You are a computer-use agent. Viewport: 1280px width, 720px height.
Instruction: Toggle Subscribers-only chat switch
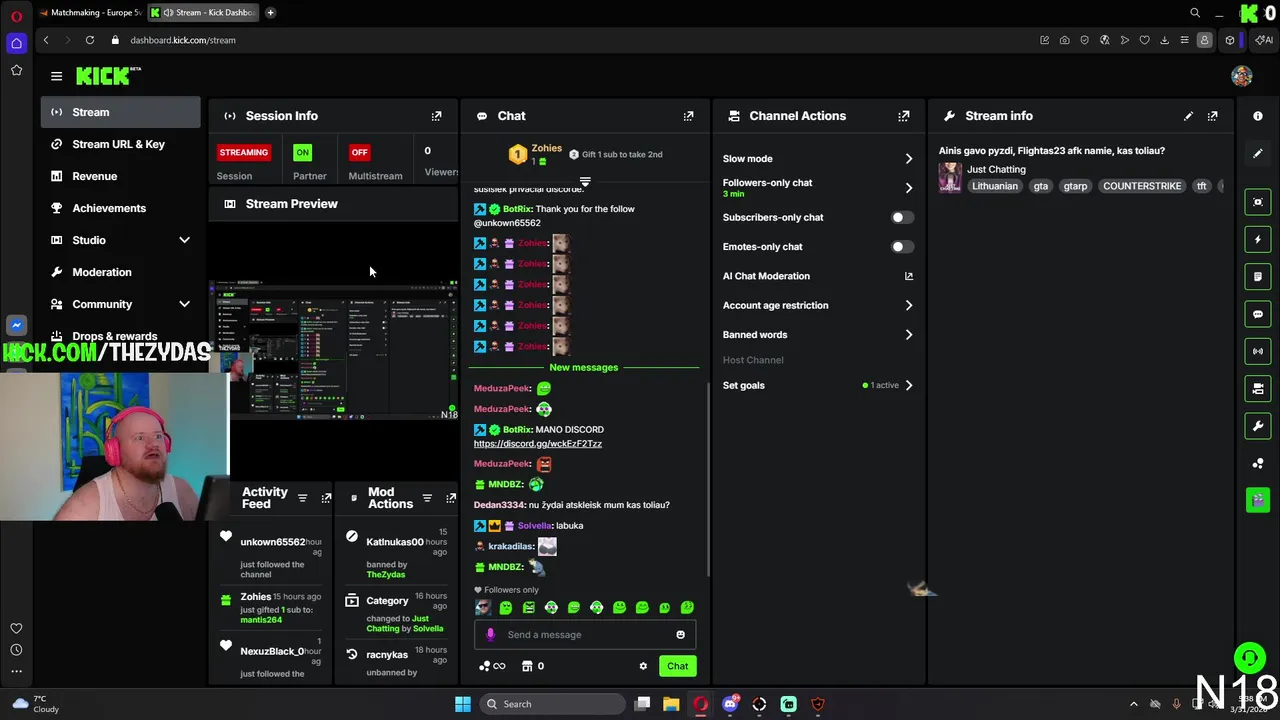click(902, 217)
